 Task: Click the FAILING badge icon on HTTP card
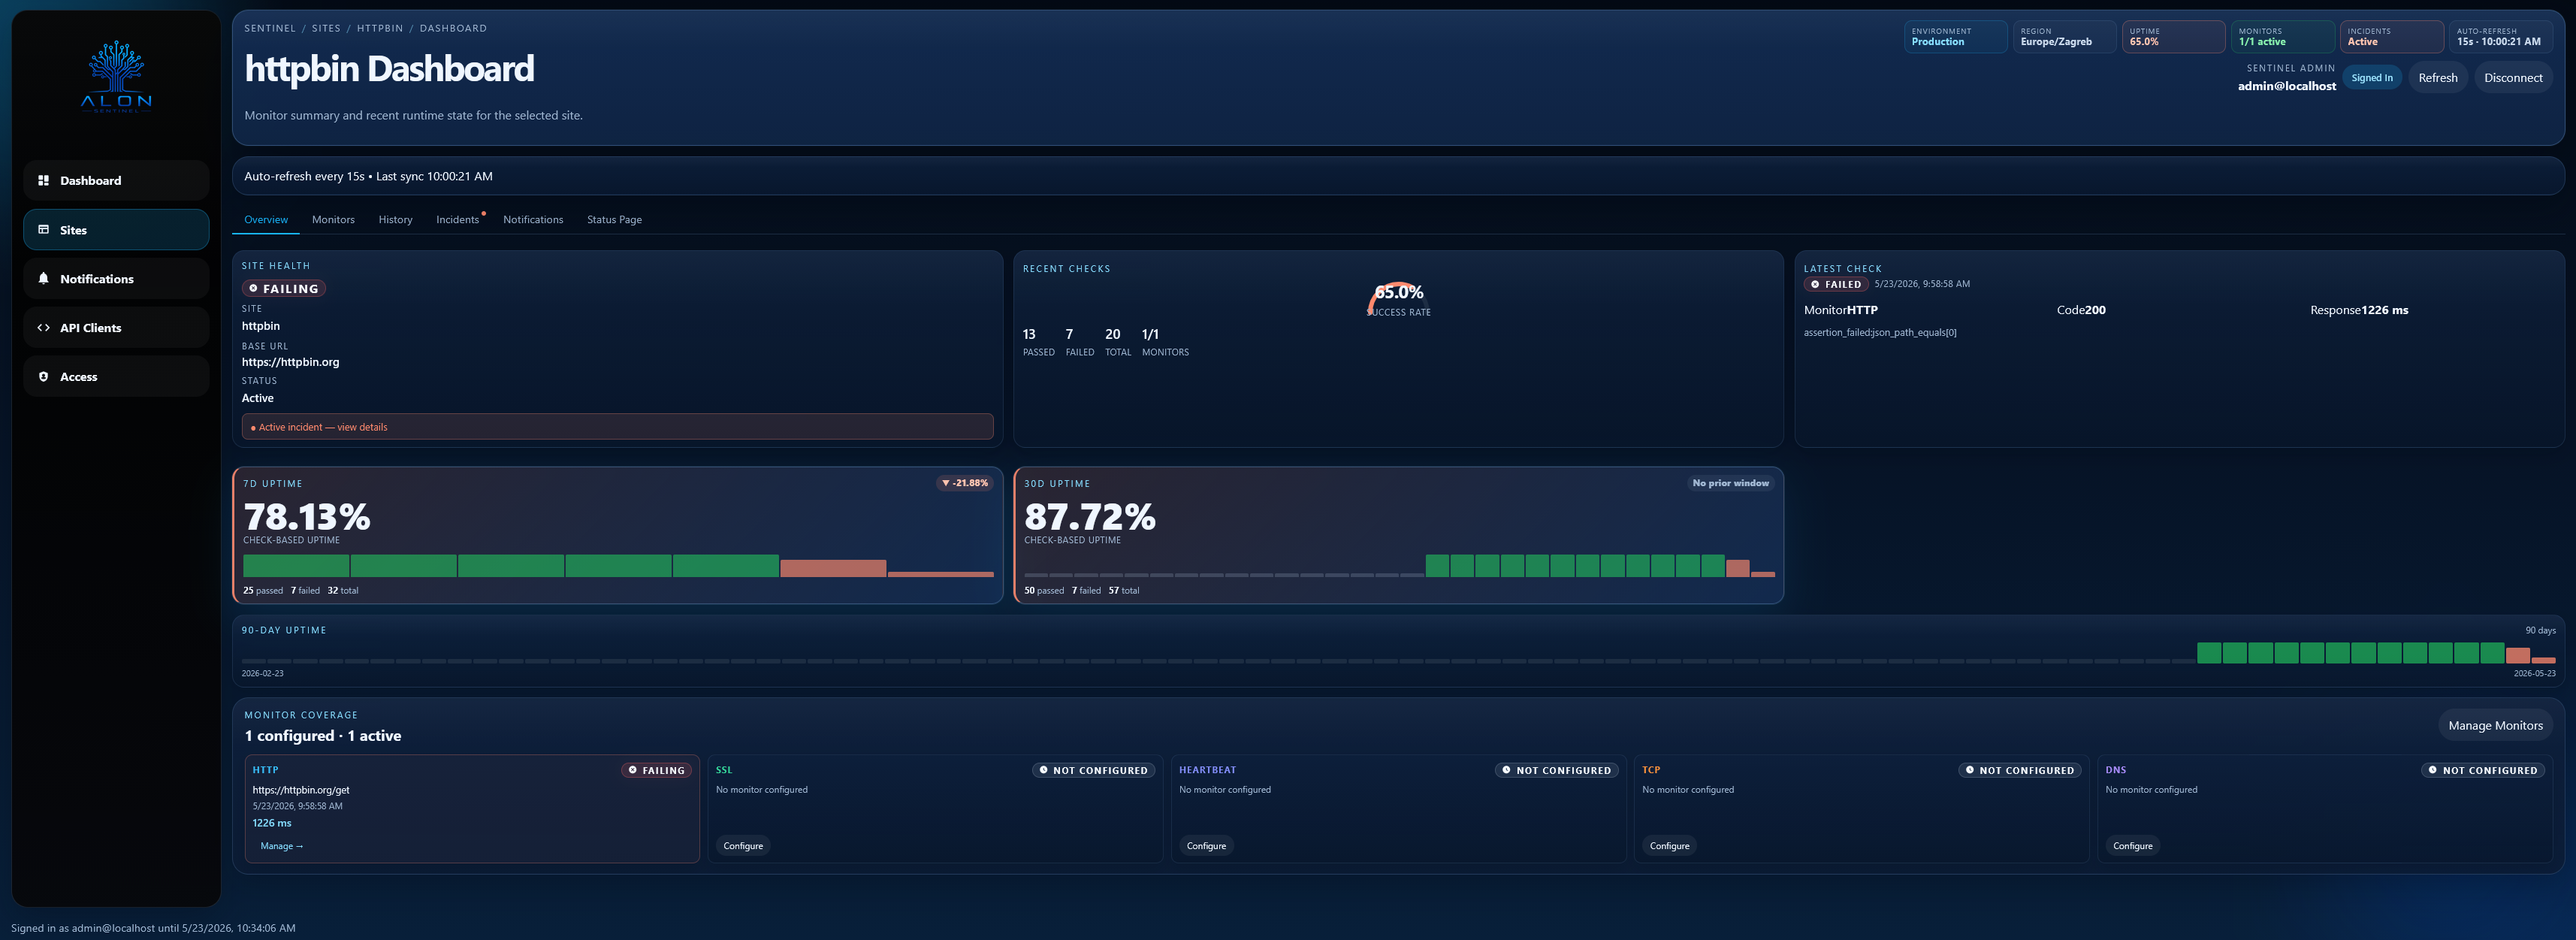(x=632, y=770)
